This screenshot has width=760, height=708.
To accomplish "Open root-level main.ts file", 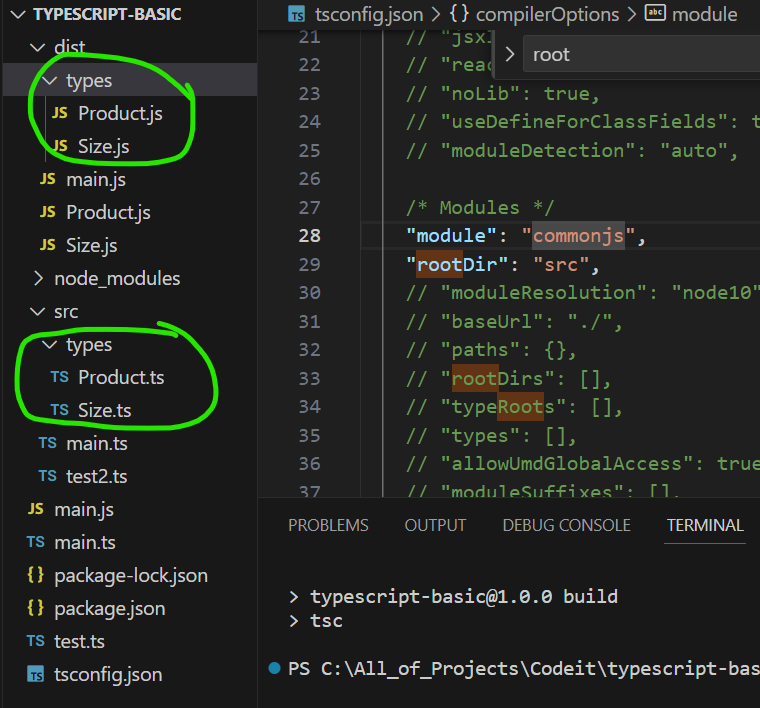I will coord(85,542).
